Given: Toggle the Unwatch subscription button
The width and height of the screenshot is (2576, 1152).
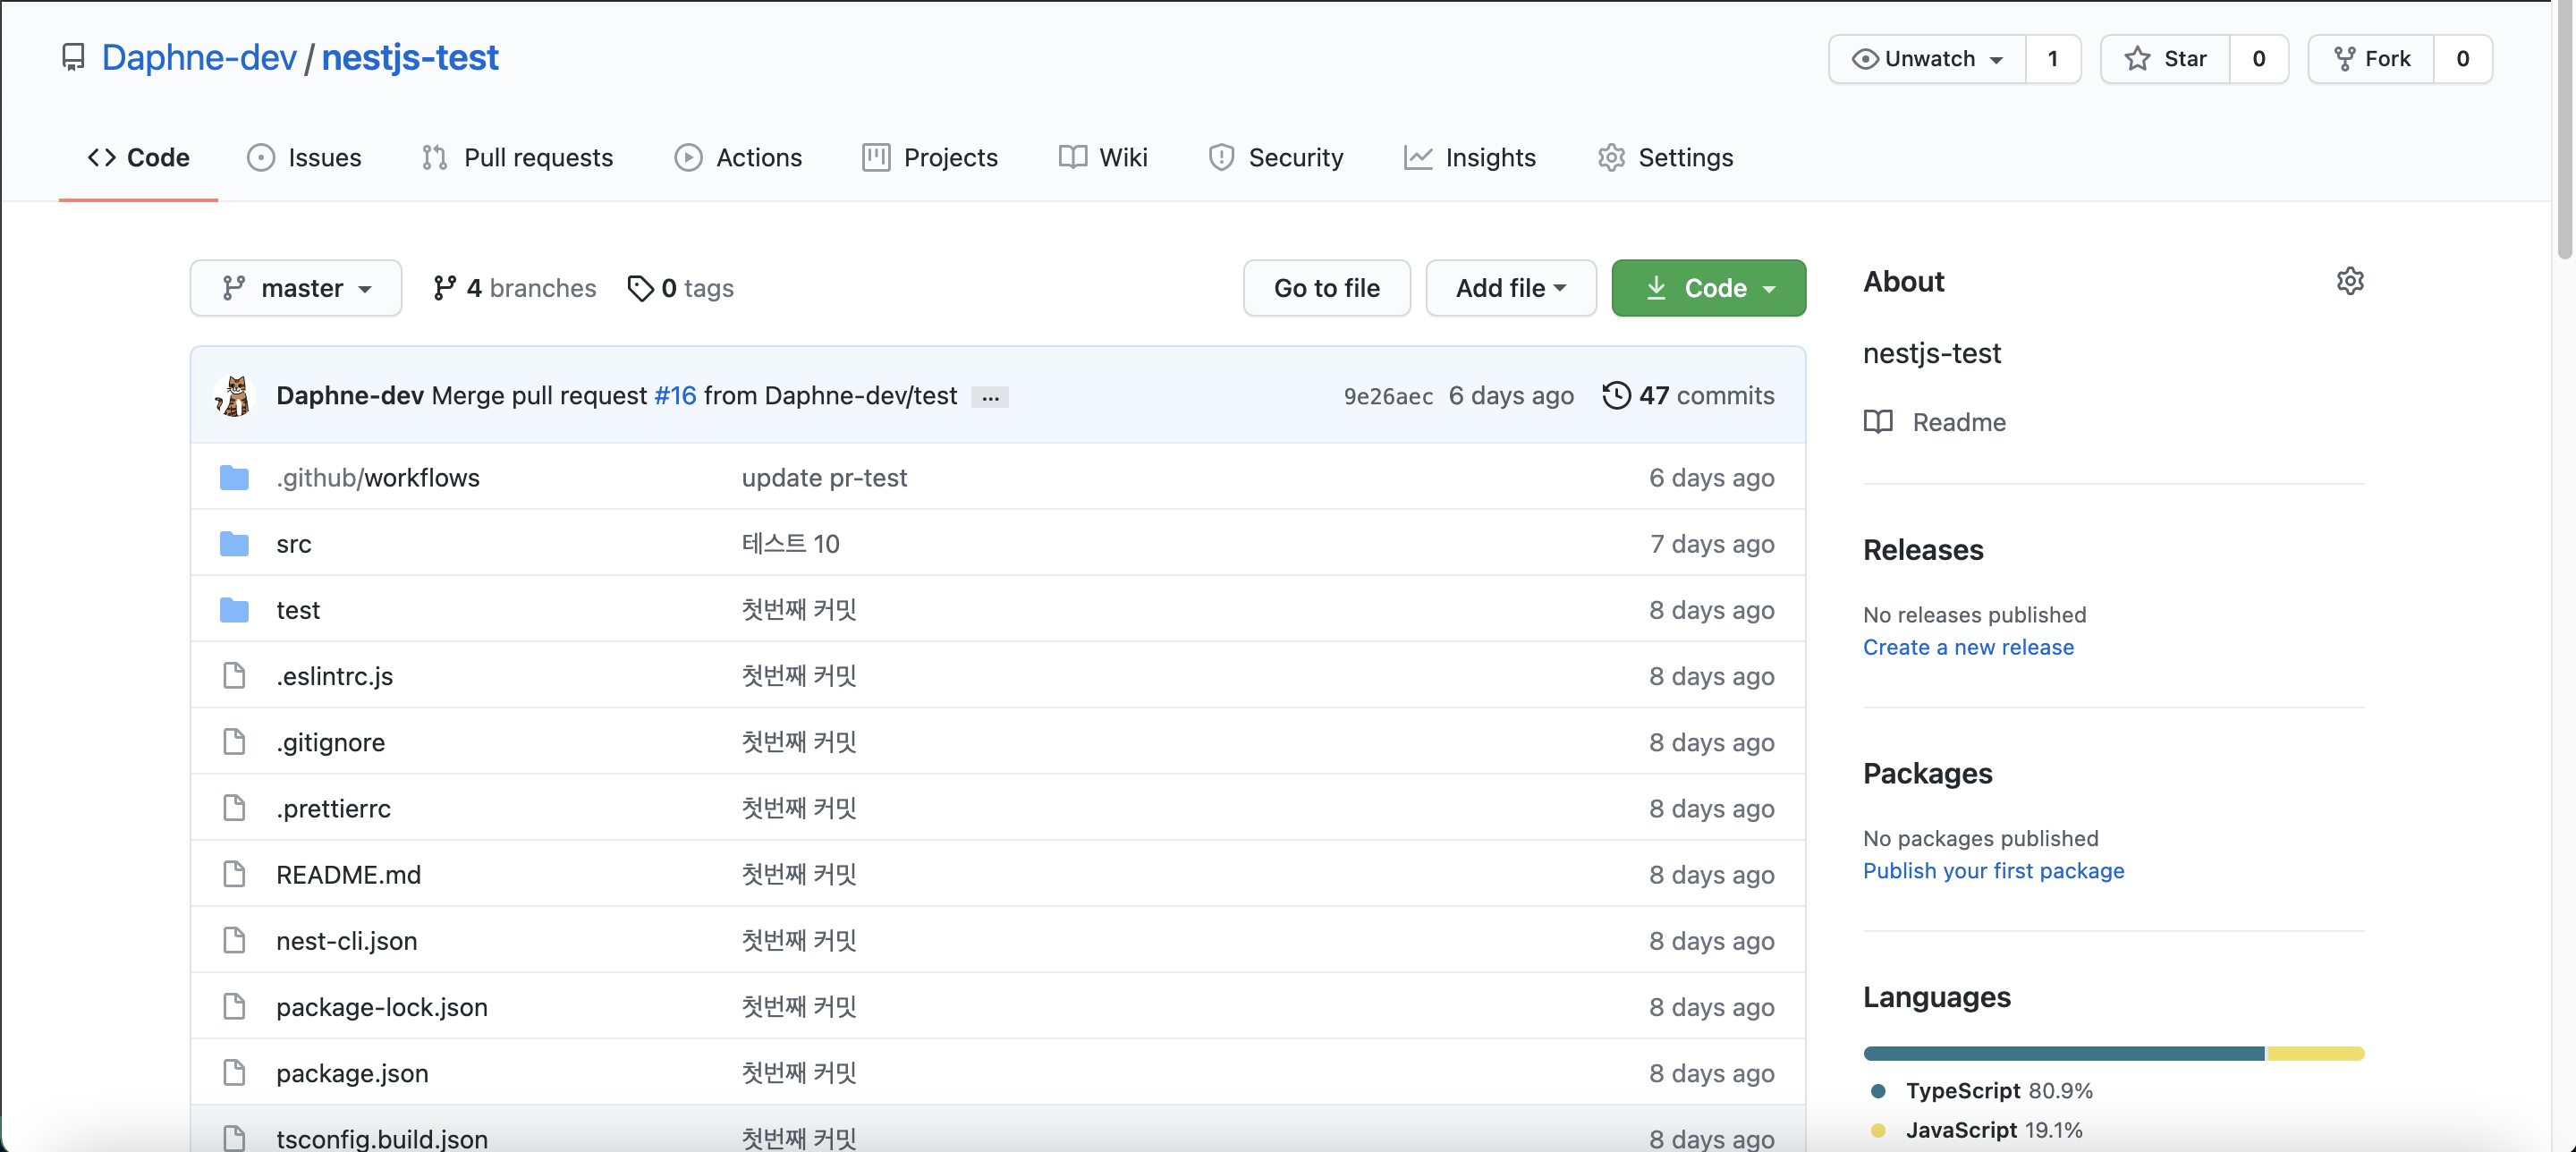Looking at the screenshot, I should click(x=1927, y=59).
